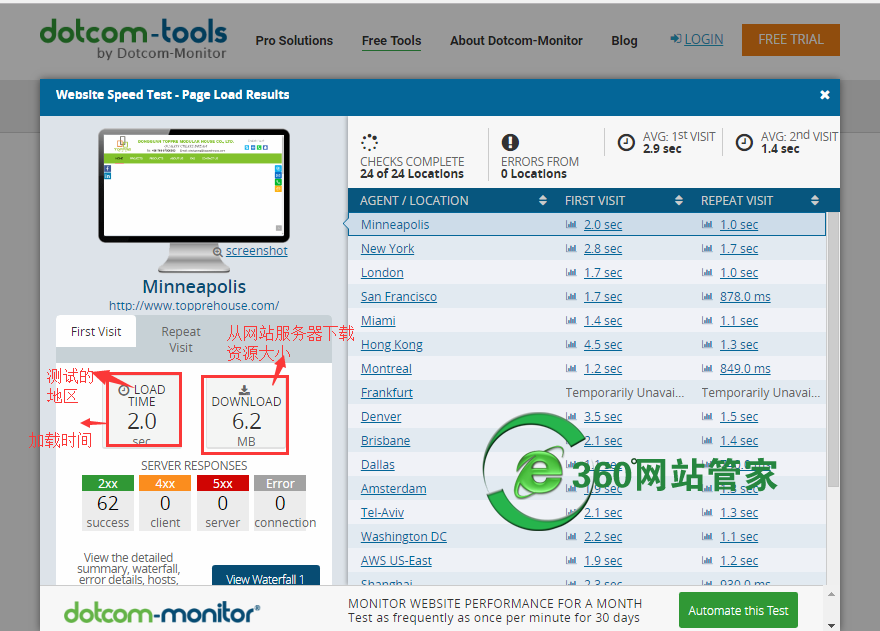
Task: Select the New York location
Action: pos(387,249)
